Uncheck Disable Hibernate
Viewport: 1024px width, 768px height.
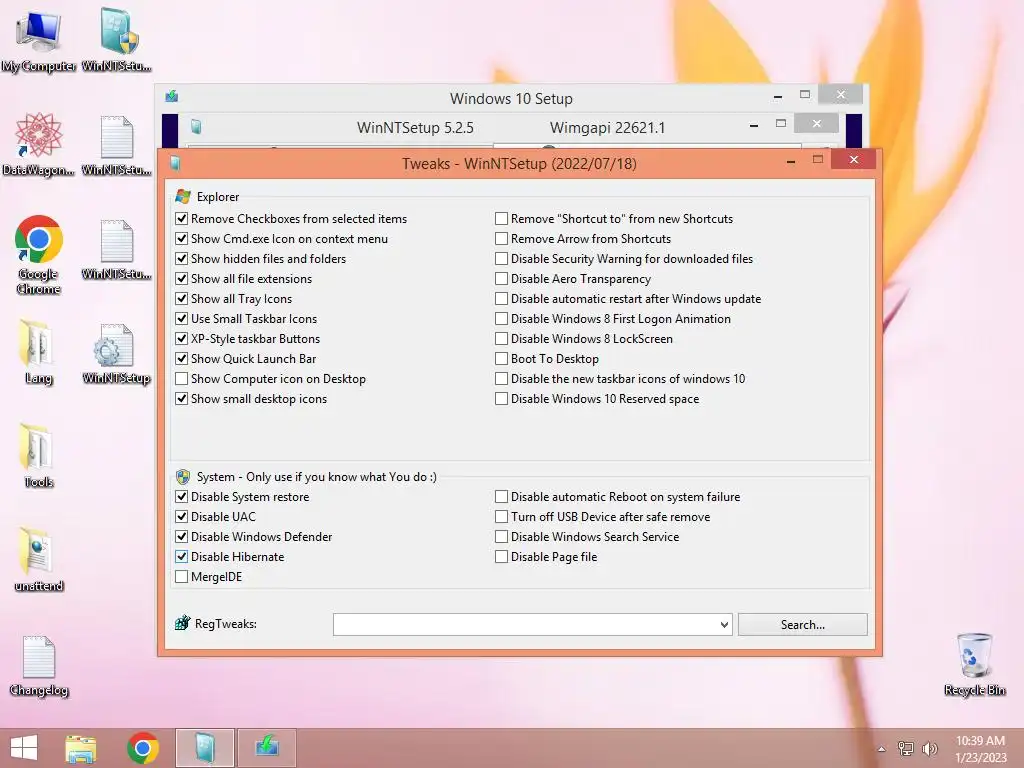pos(182,557)
